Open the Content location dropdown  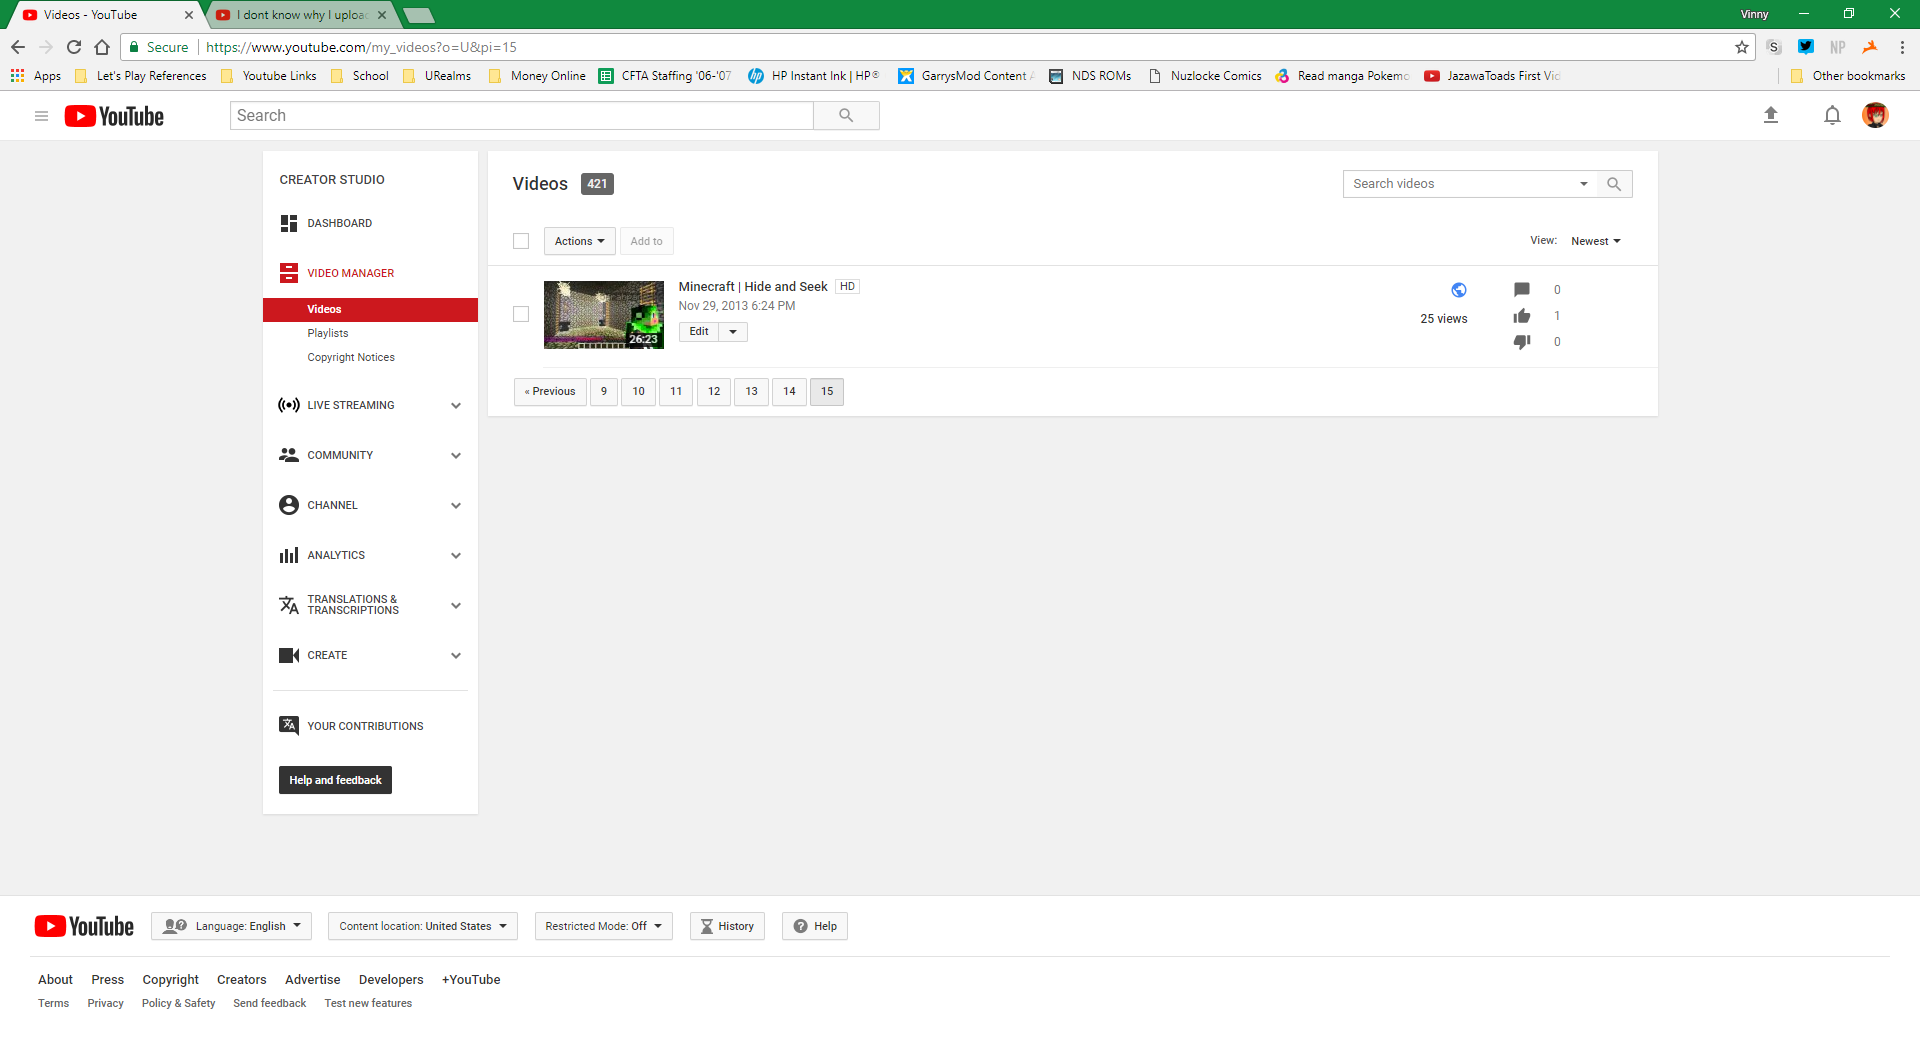click(x=423, y=926)
